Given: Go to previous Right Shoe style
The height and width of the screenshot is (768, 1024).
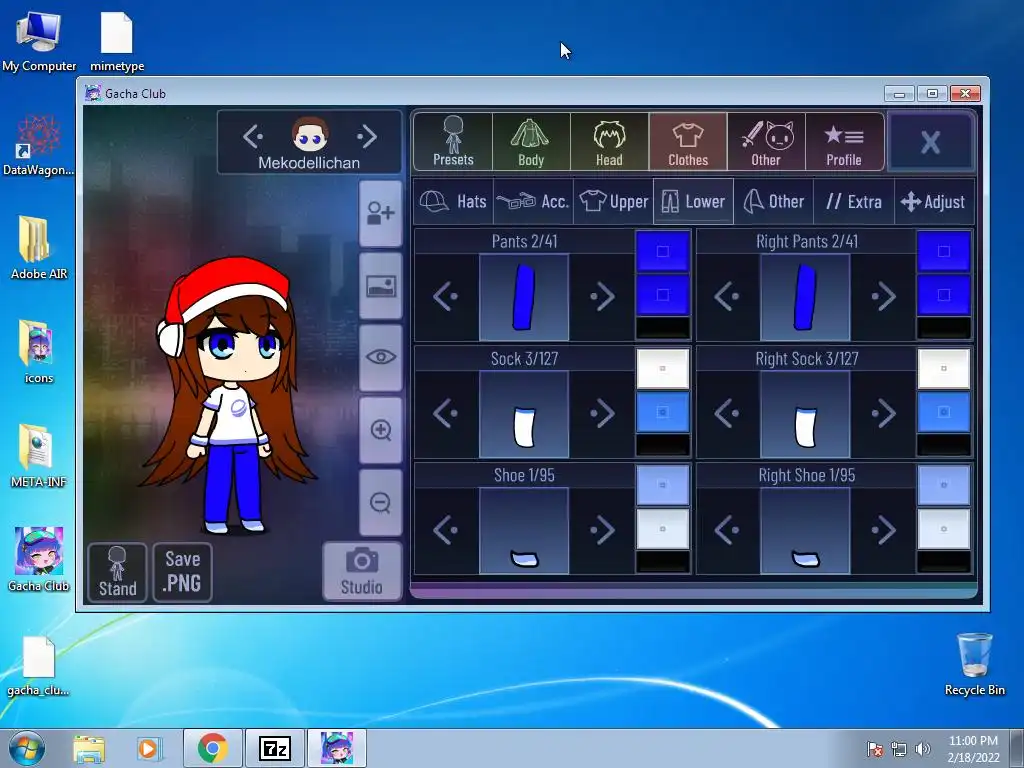Looking at the screenshot, I should point(727,530).
